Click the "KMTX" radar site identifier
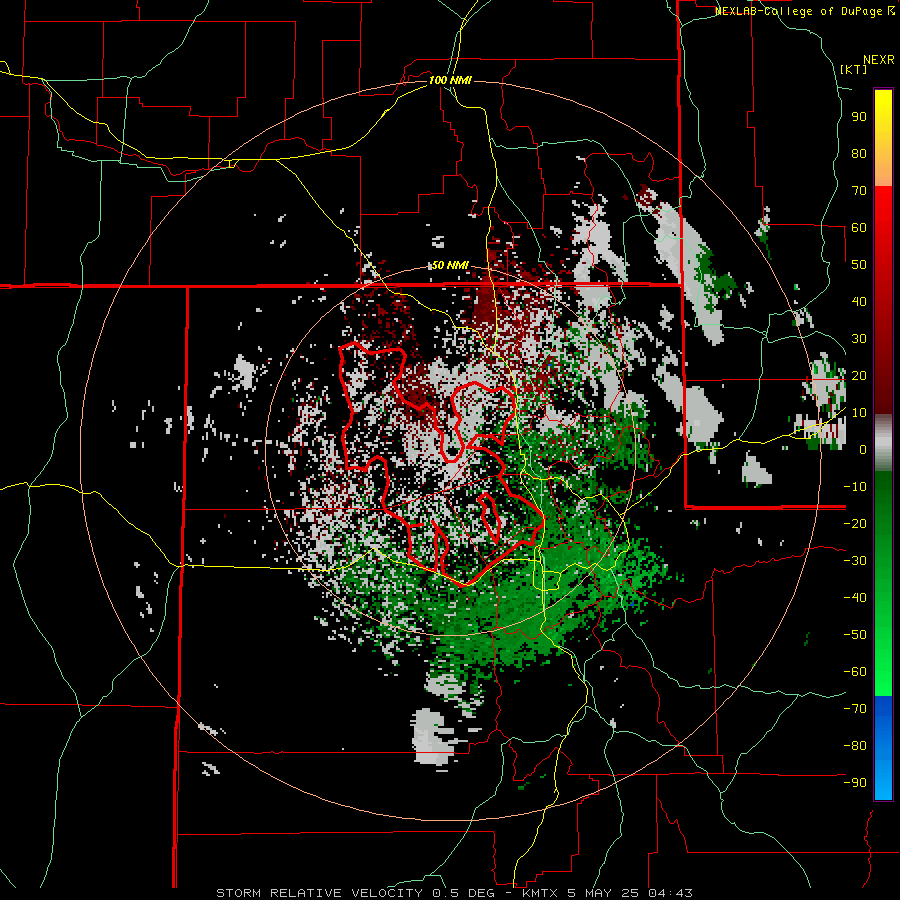This screenshot has height=900, width=900. 542,893
